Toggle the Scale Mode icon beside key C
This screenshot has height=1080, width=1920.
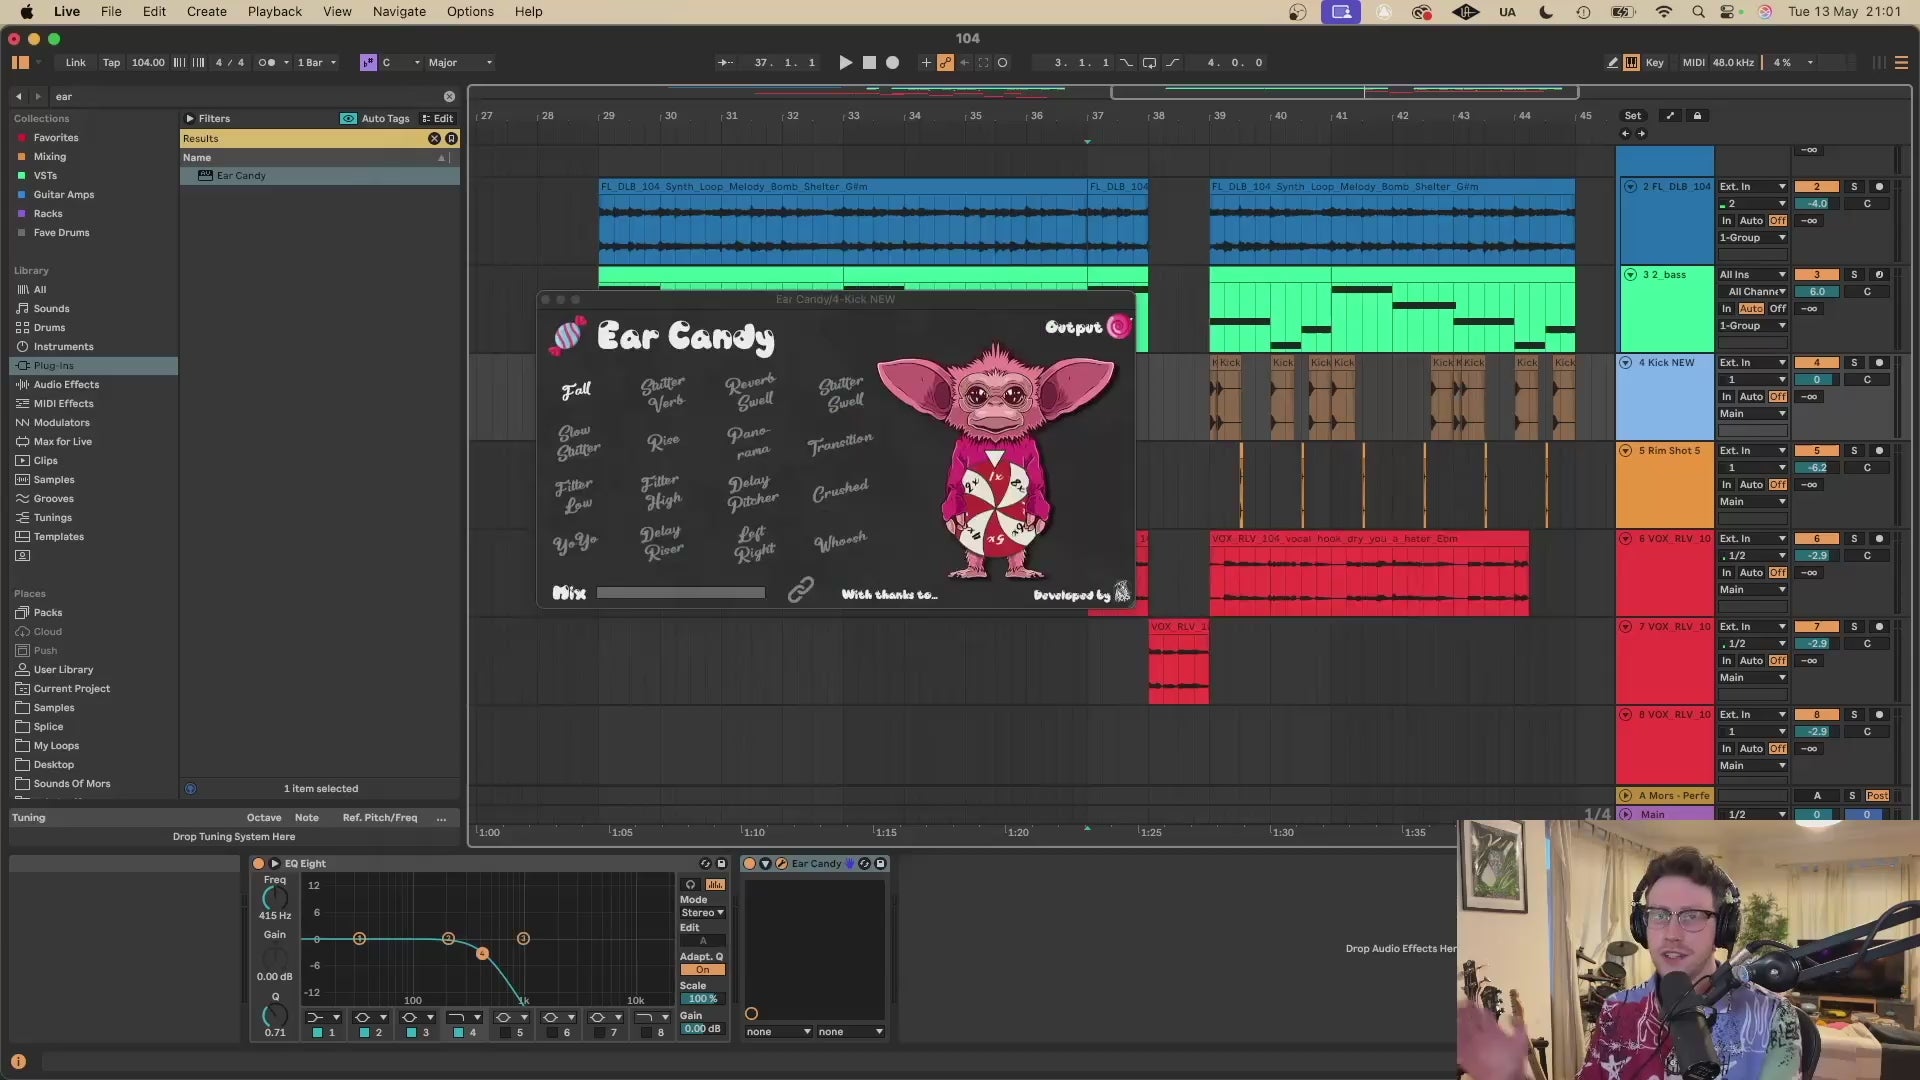[x=368, y=62]
